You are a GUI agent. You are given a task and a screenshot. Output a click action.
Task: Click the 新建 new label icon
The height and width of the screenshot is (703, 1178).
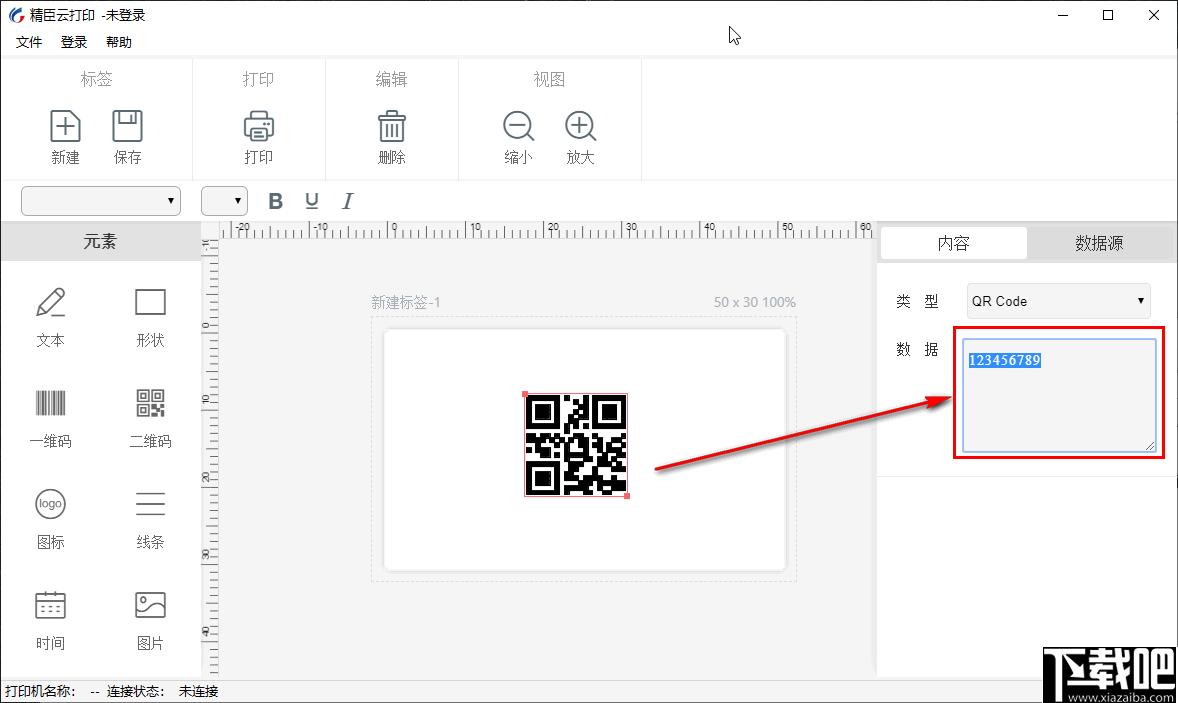65,126
